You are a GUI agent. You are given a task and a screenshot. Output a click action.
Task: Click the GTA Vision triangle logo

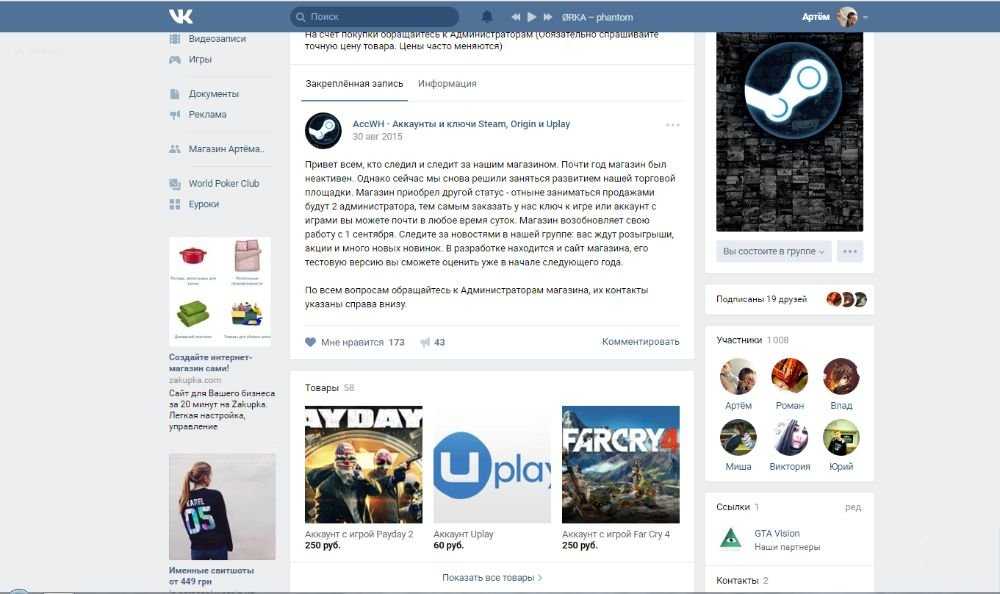[731, 539]
